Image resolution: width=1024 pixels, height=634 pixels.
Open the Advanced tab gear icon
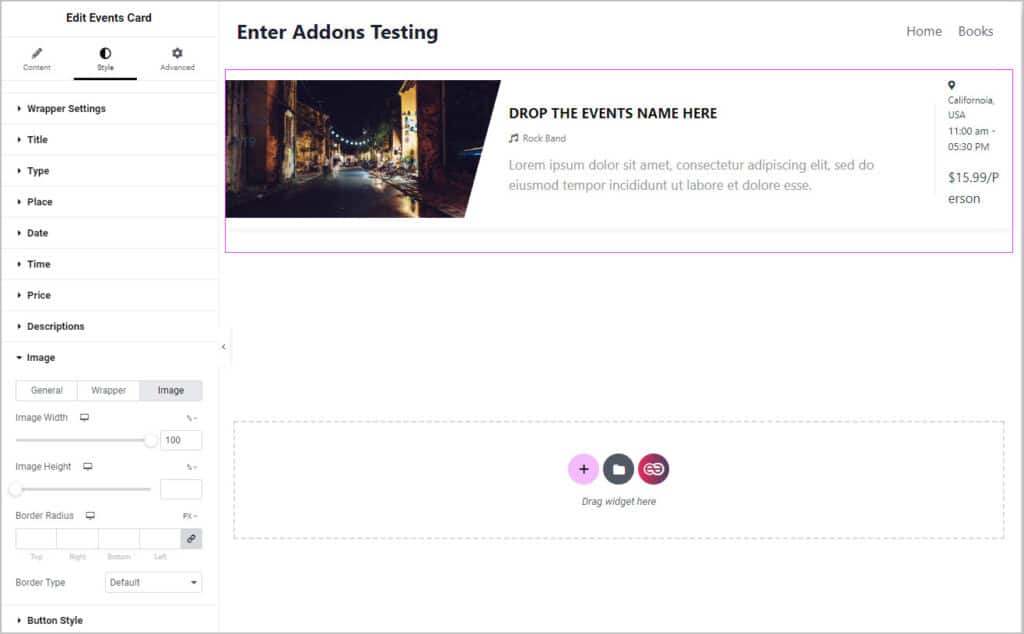pyautogui.click(x=177, y=53)
